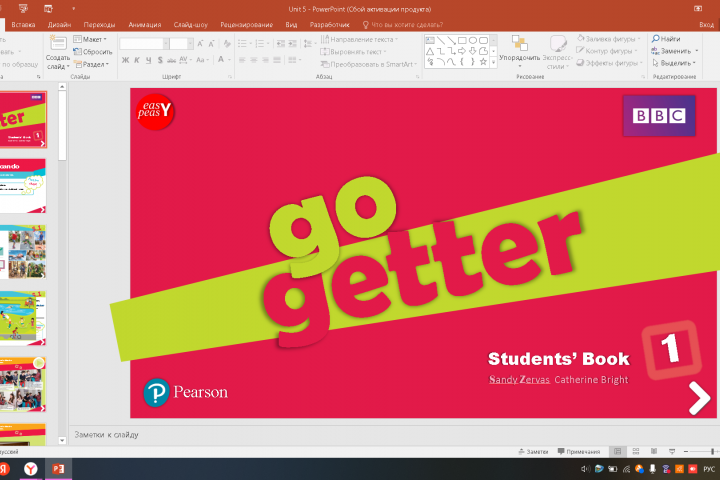The width and height of the screenshot is (720, 480).
Task: Align text left toggle
Action: pos(242,60)
